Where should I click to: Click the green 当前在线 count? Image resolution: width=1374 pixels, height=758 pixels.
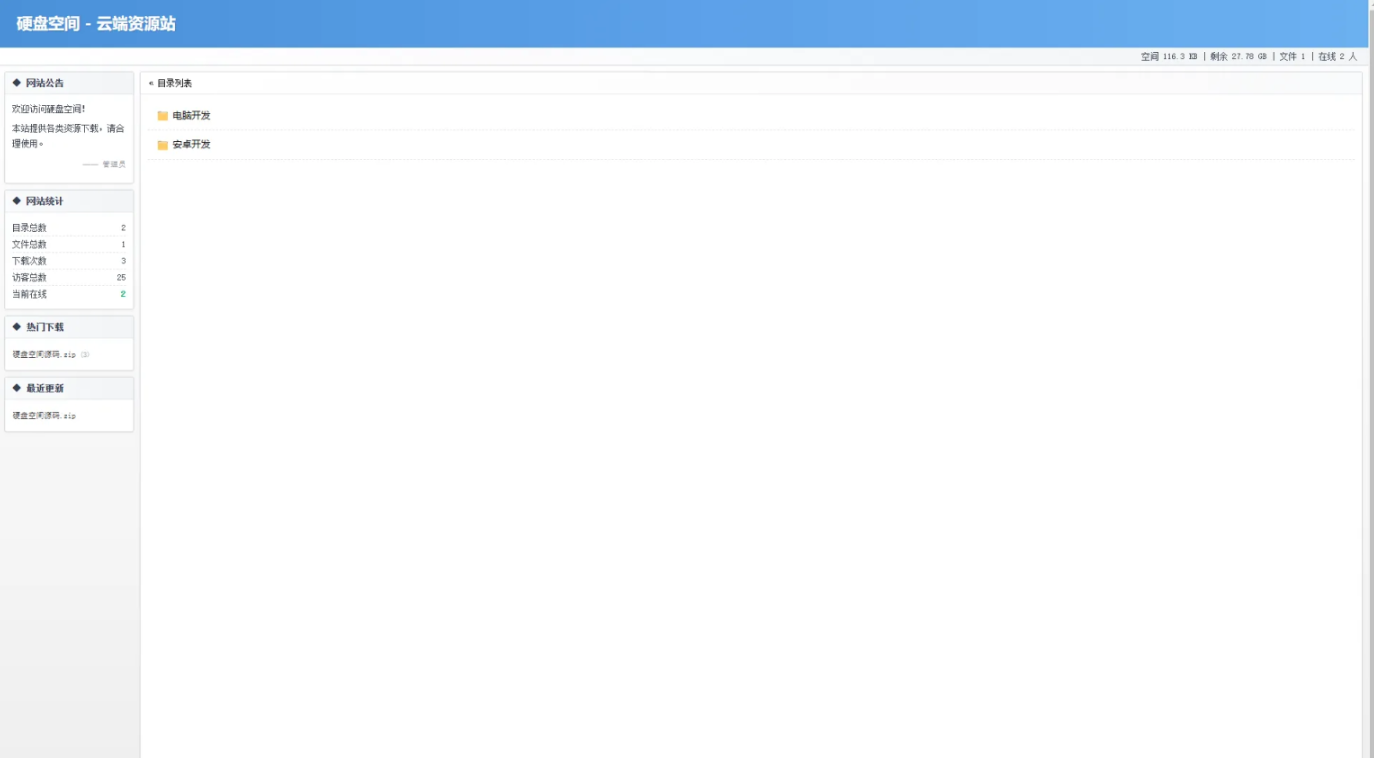123,294
